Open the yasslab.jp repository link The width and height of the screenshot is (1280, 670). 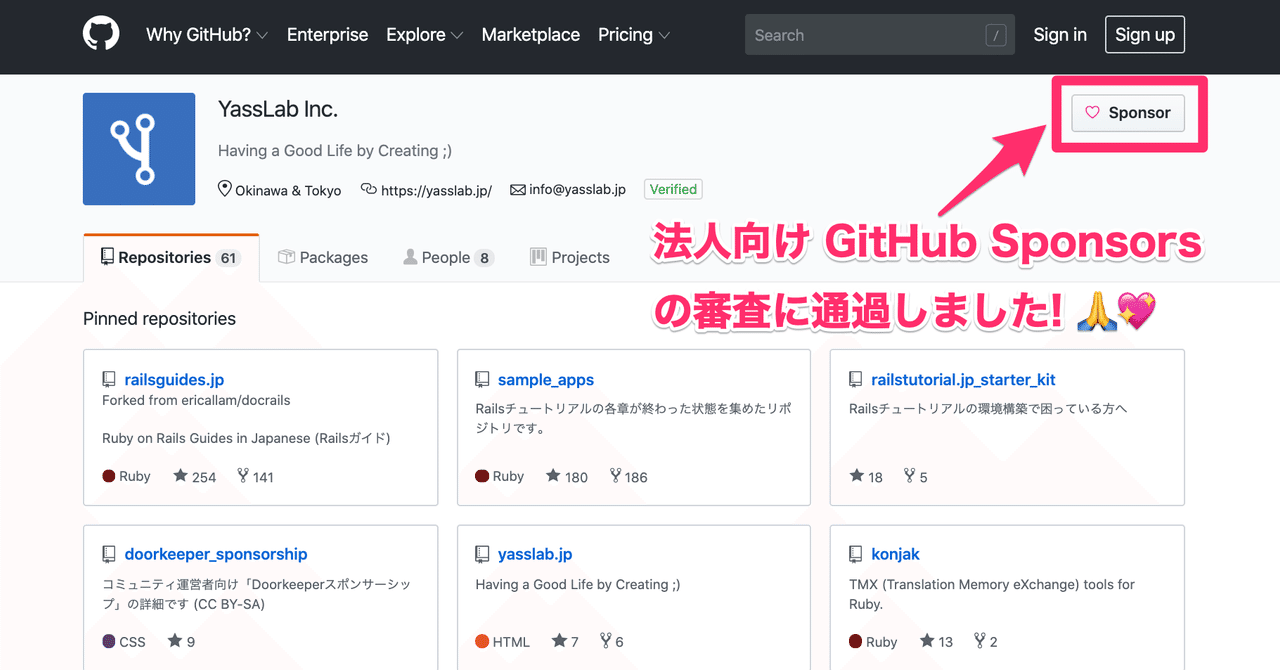(535, 554)
